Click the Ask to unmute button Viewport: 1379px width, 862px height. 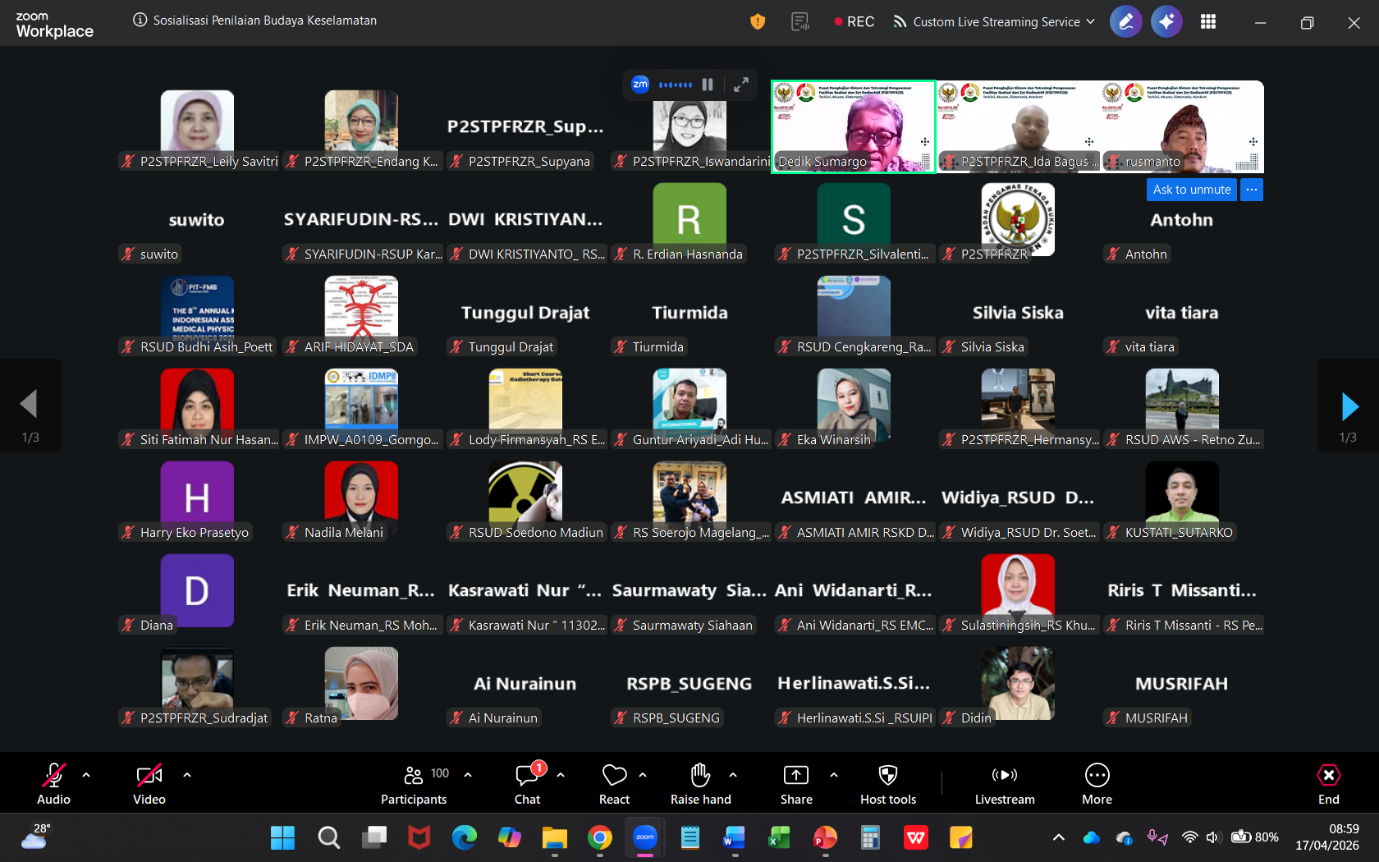coord(1191,190)
